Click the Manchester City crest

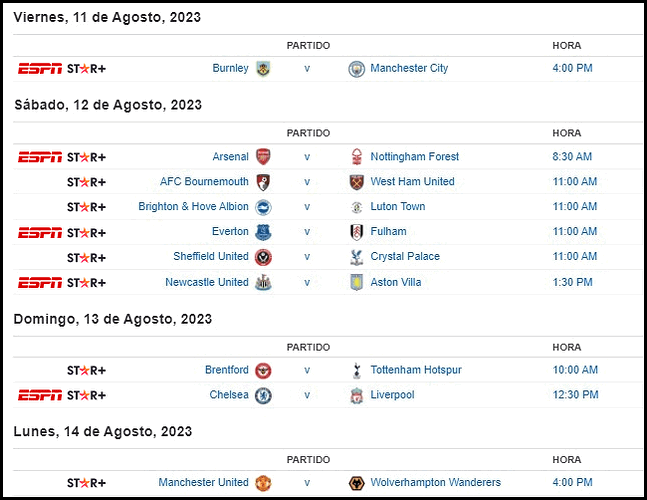[357, 69]
